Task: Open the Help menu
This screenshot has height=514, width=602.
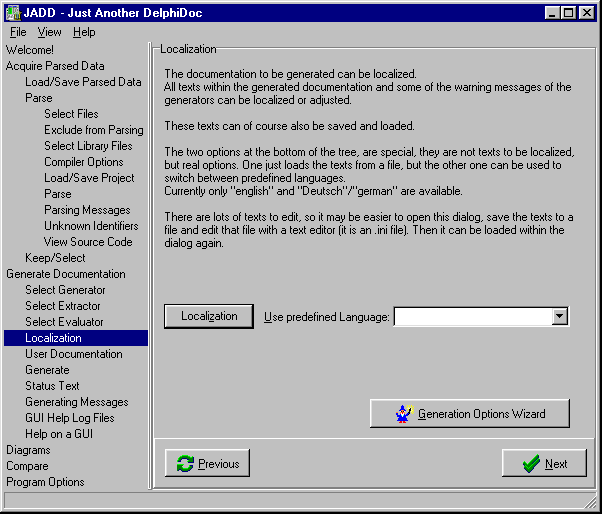Action: (84, 32)
